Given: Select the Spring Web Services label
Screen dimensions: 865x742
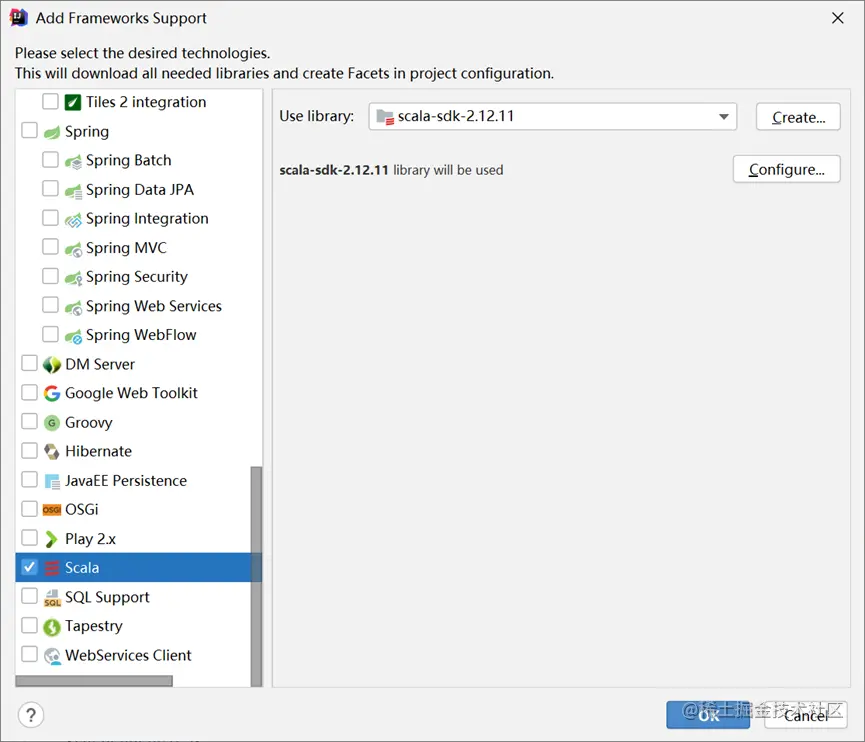Looking at the screenshot, I should pyautogui.click(x=153, y=306).
